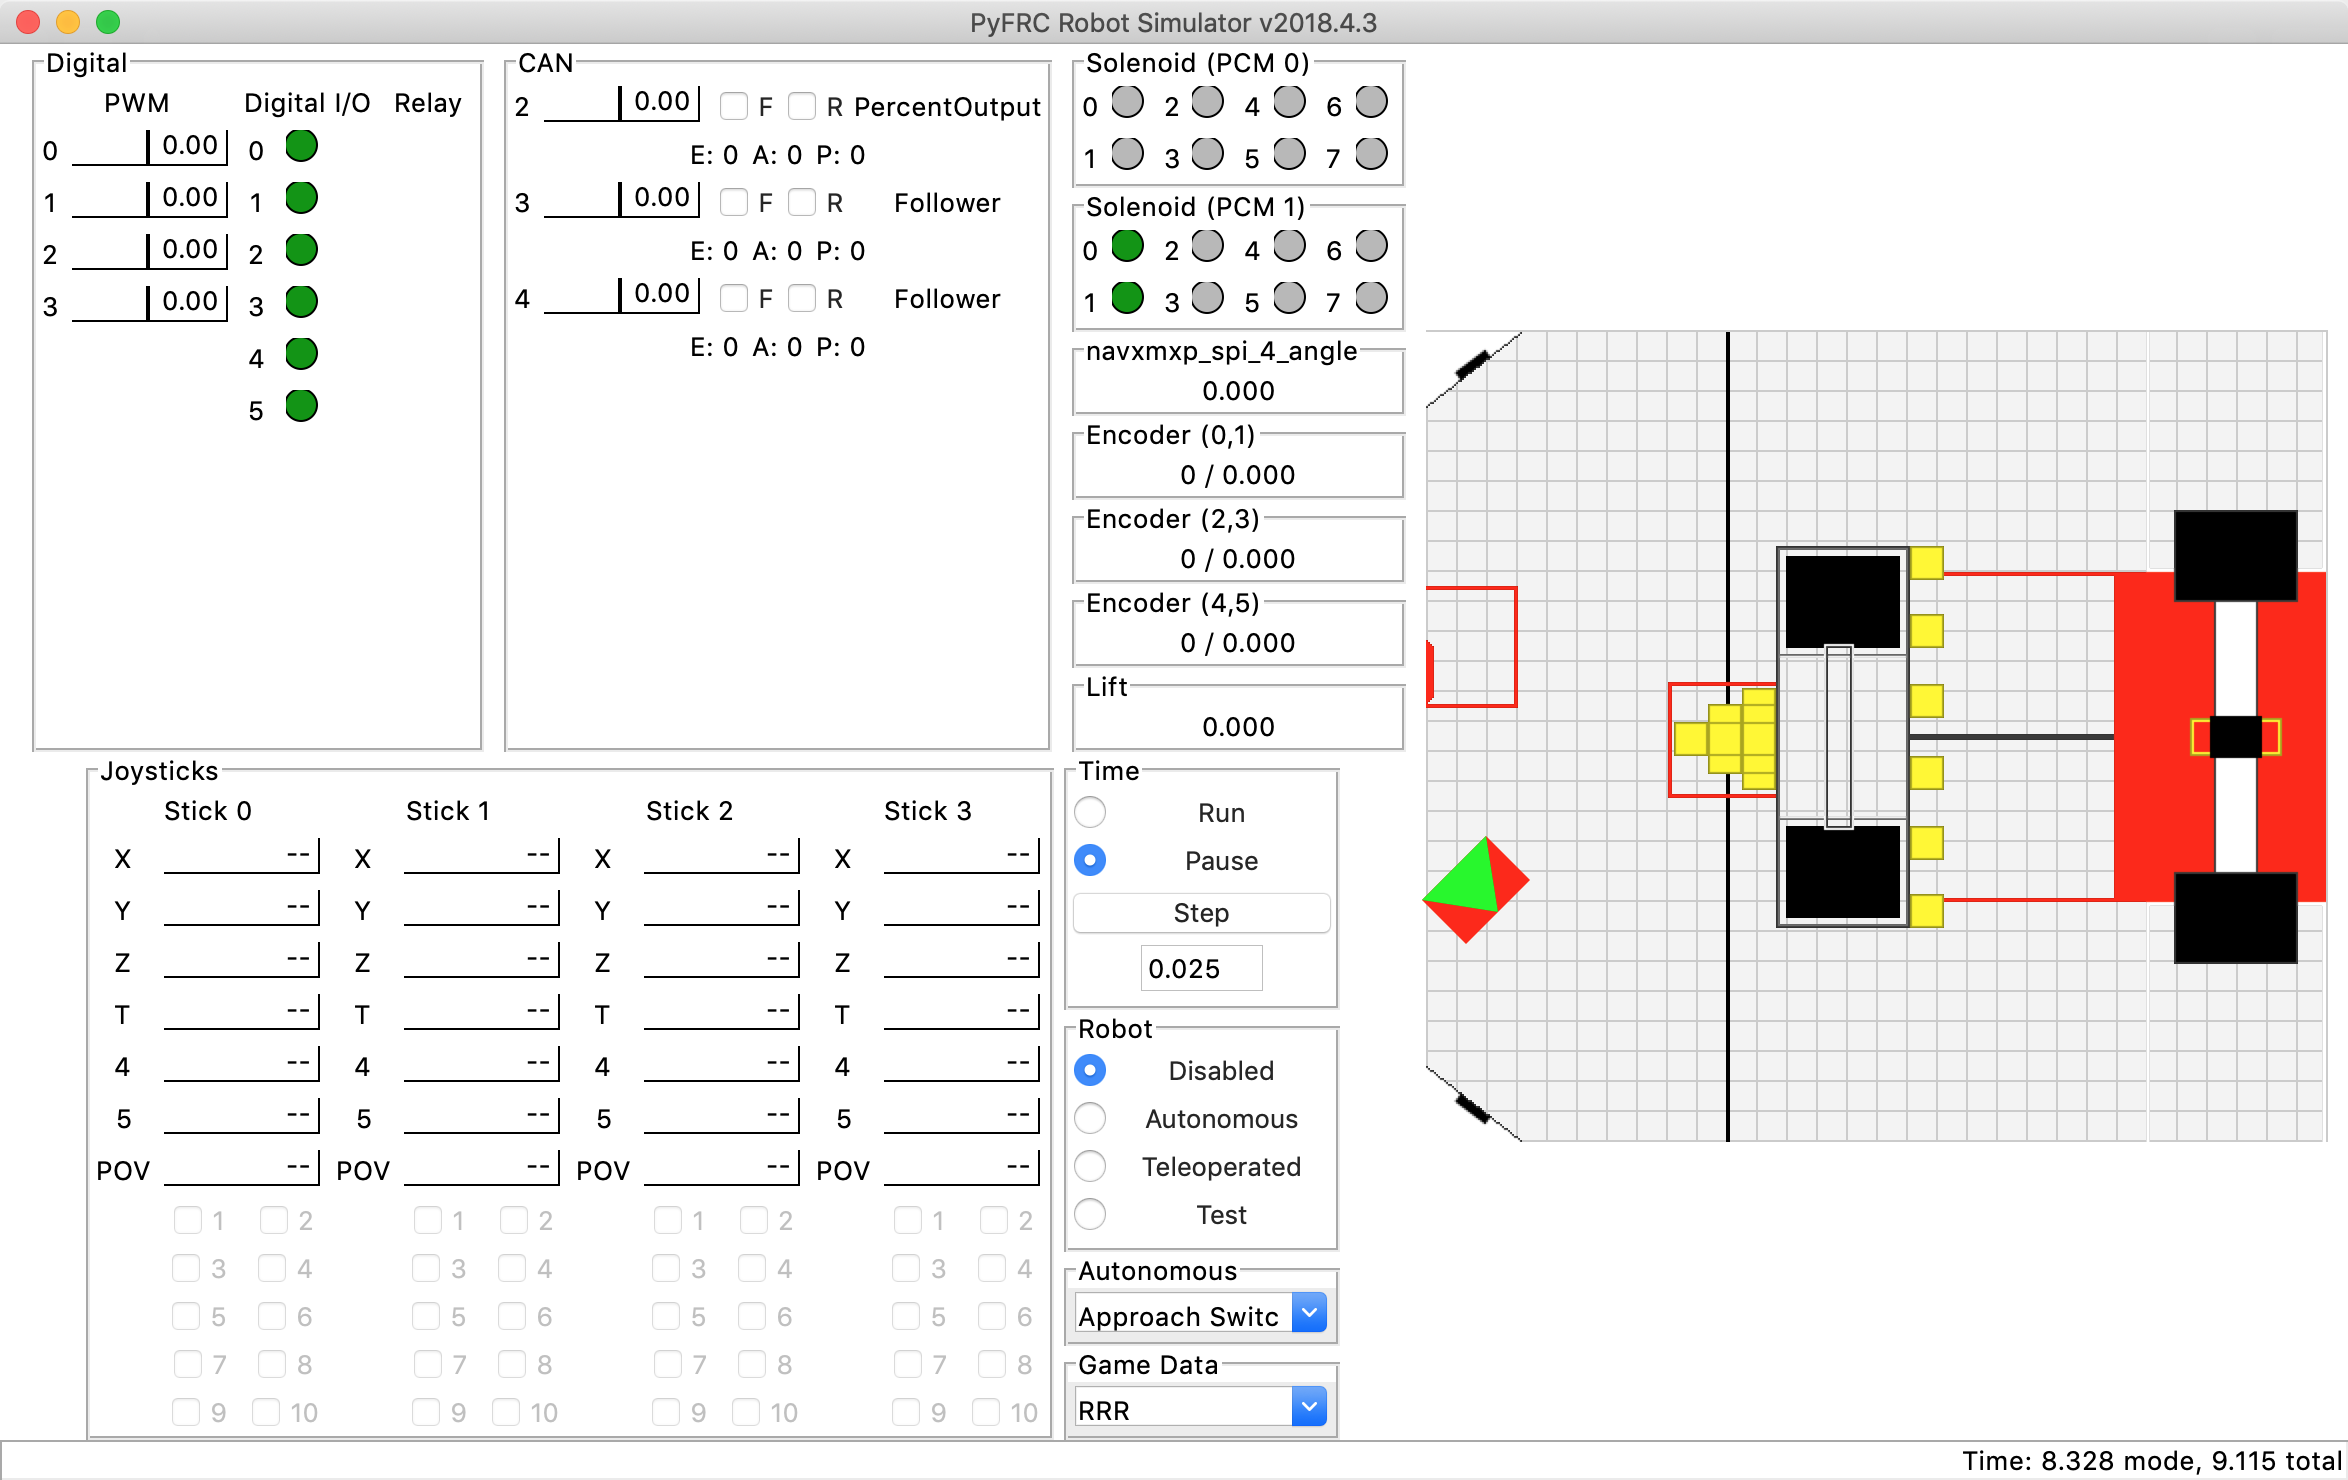Screen dimensions: 2348x1480
Task: Check forward limit F for CAN 3
Action: (734, 202)
